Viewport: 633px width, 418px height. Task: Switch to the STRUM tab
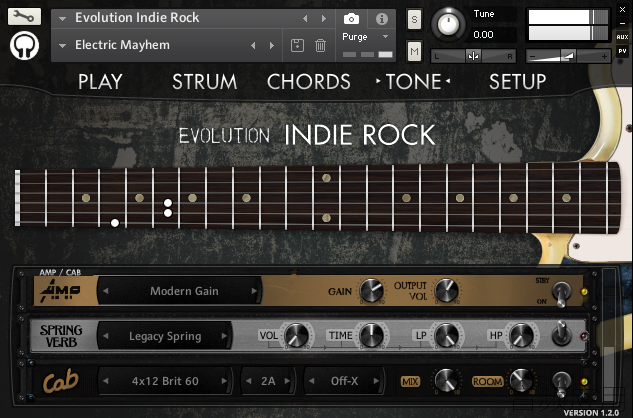pyautogui.click(x=205, y=82)
